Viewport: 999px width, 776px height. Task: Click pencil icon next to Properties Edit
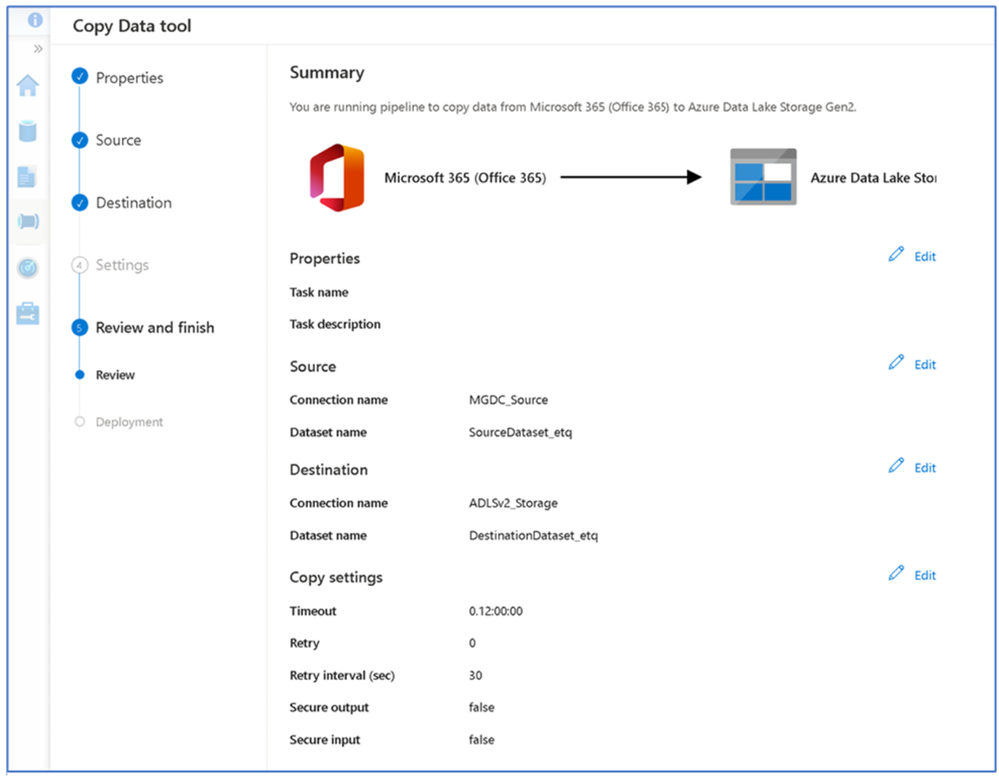[x=896, y=254]
